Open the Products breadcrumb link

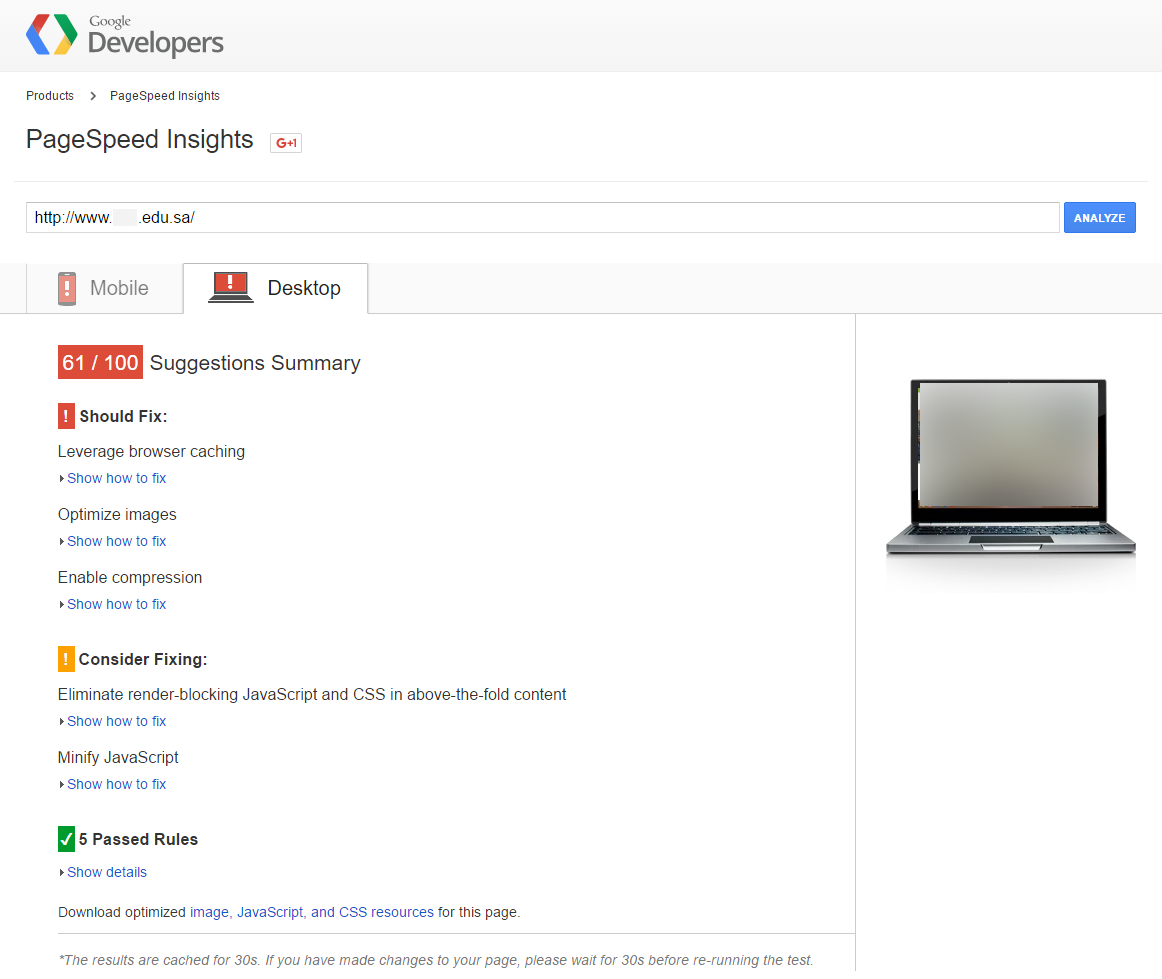50,96
